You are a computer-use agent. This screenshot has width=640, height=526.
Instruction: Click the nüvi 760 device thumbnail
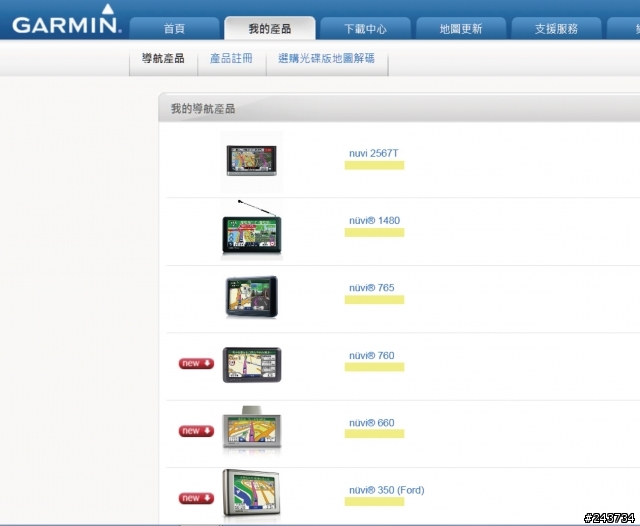[x=252, y=365]
